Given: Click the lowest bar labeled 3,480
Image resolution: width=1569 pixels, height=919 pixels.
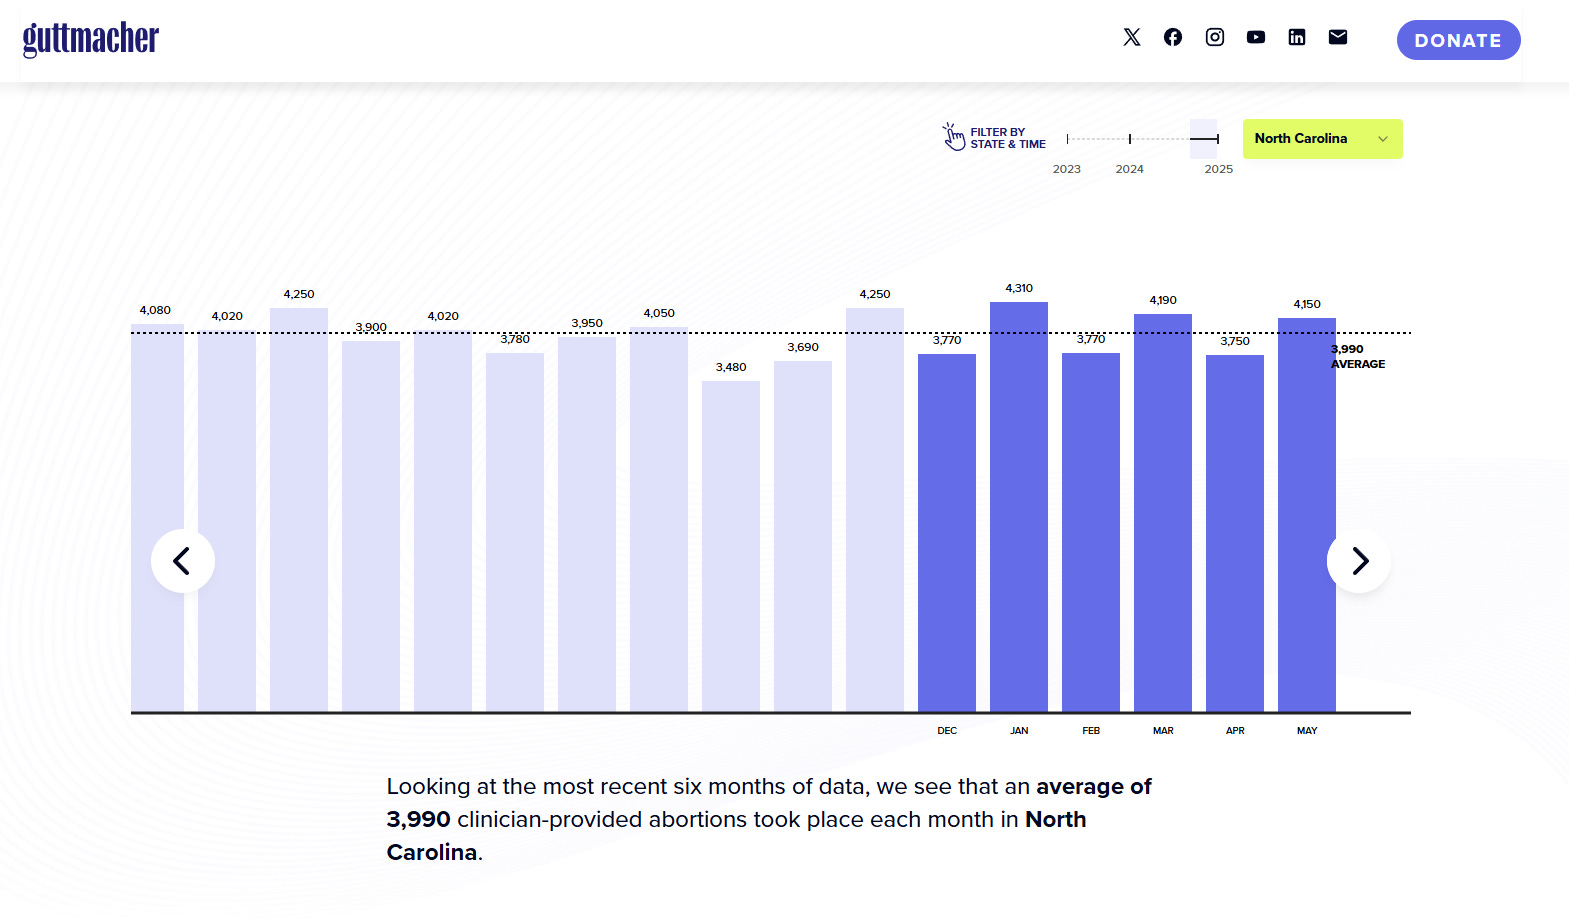Looking at the screenshot, I should click(x=731, y=546).
